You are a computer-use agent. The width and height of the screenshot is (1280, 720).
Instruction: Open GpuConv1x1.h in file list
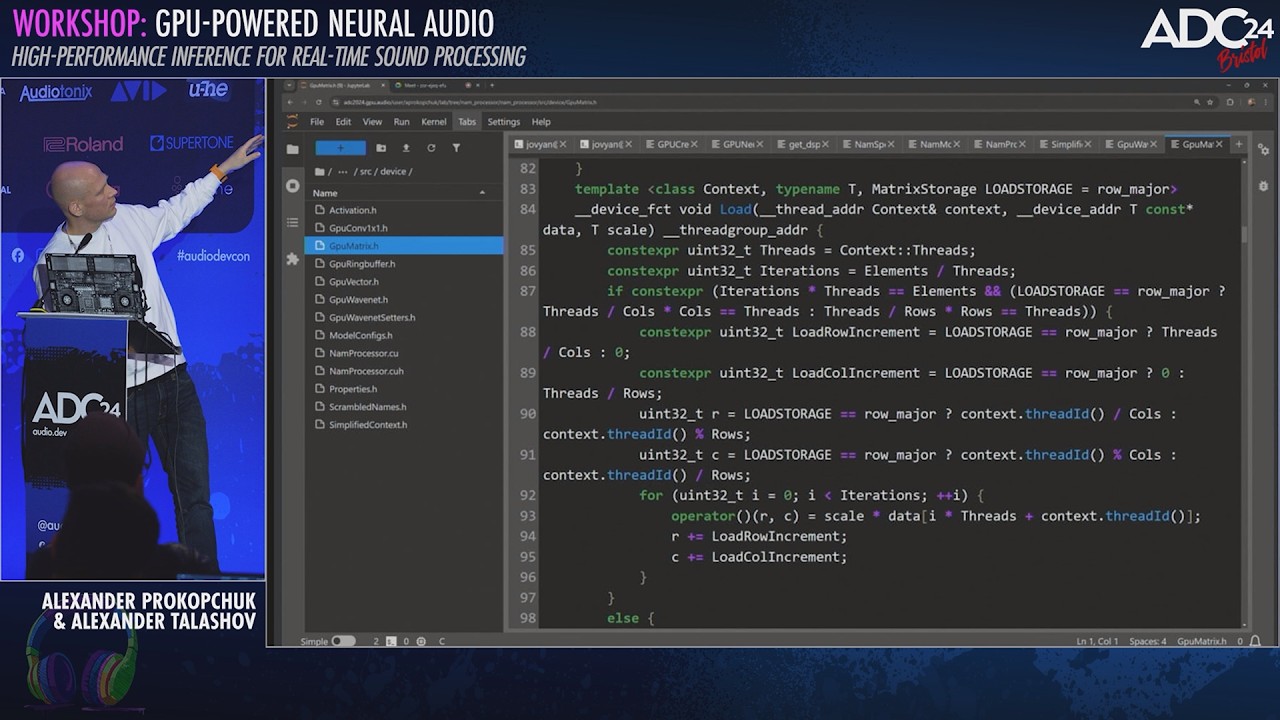point(404,228)
